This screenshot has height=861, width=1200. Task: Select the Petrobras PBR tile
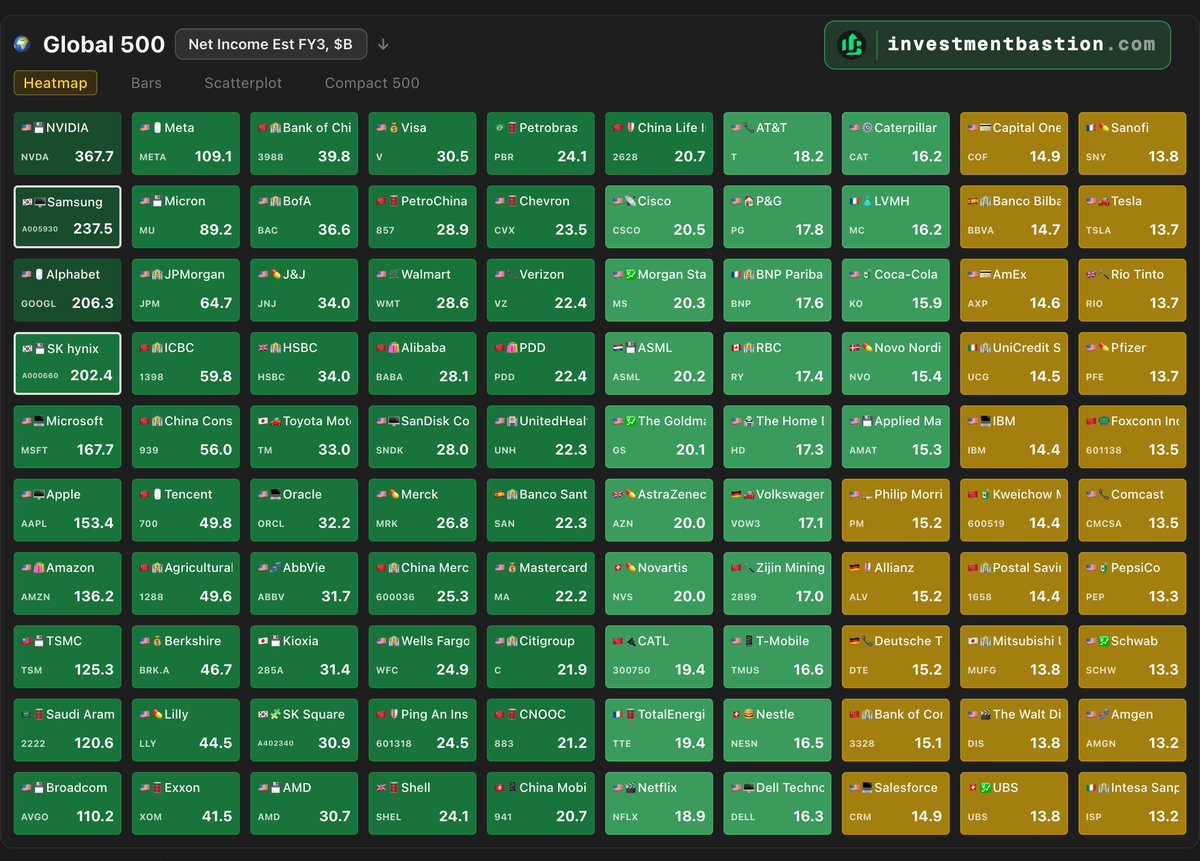coord(541,143)
